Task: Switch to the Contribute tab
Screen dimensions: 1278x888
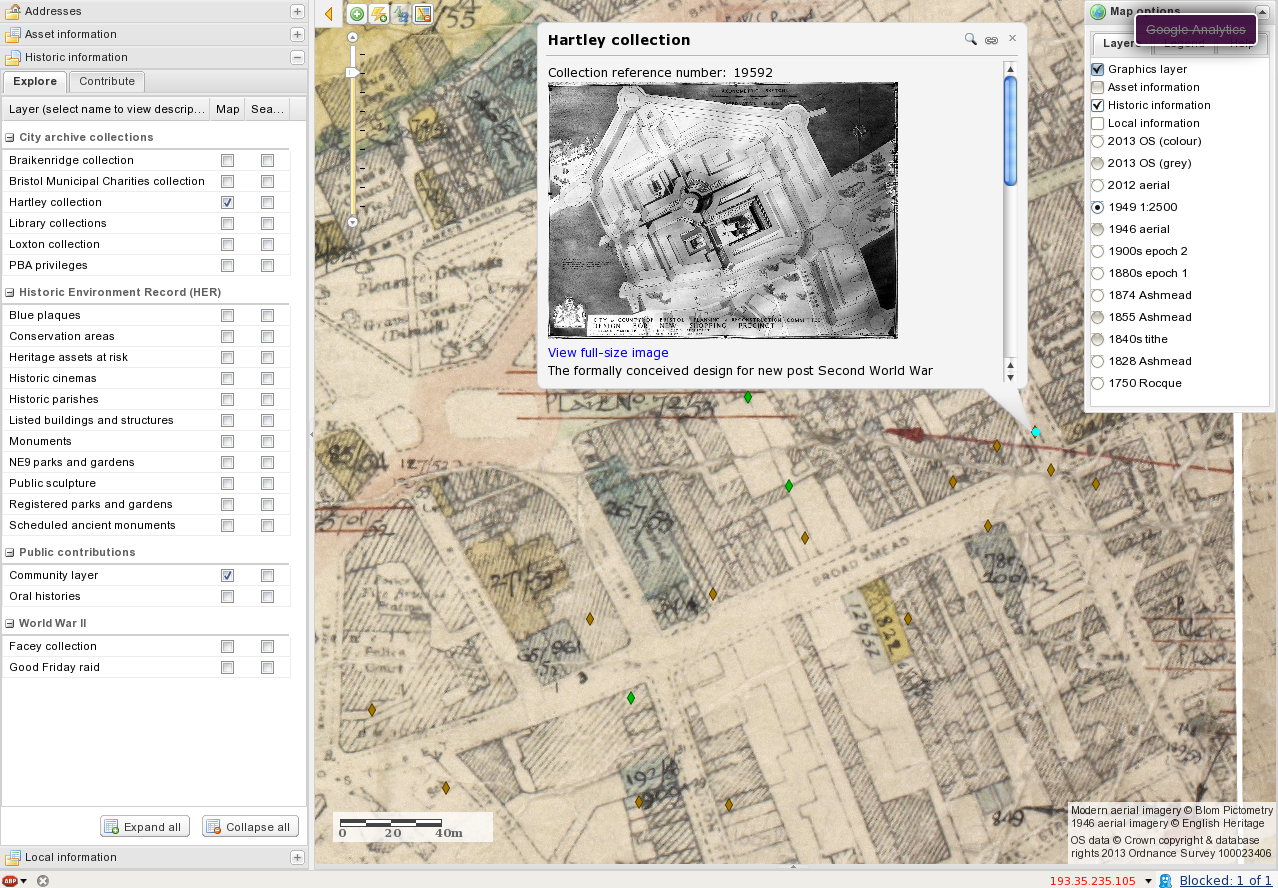Action: (x=107, y=81)
